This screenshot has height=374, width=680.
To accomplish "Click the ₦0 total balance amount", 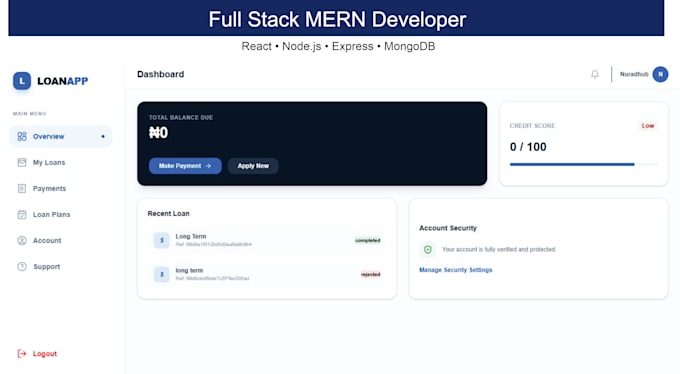I will pyautogui.click(x=158, y=133).
